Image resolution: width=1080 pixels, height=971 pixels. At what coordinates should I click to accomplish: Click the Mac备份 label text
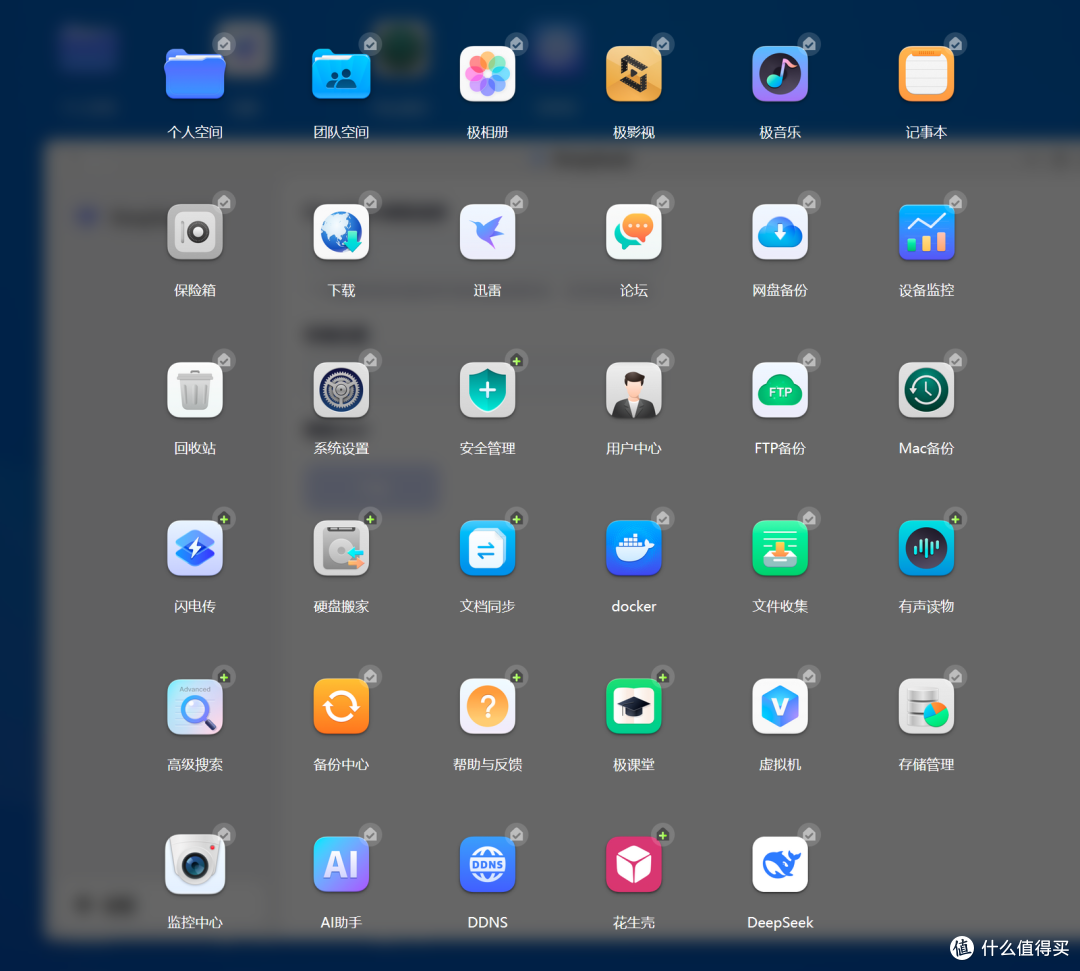926,448
